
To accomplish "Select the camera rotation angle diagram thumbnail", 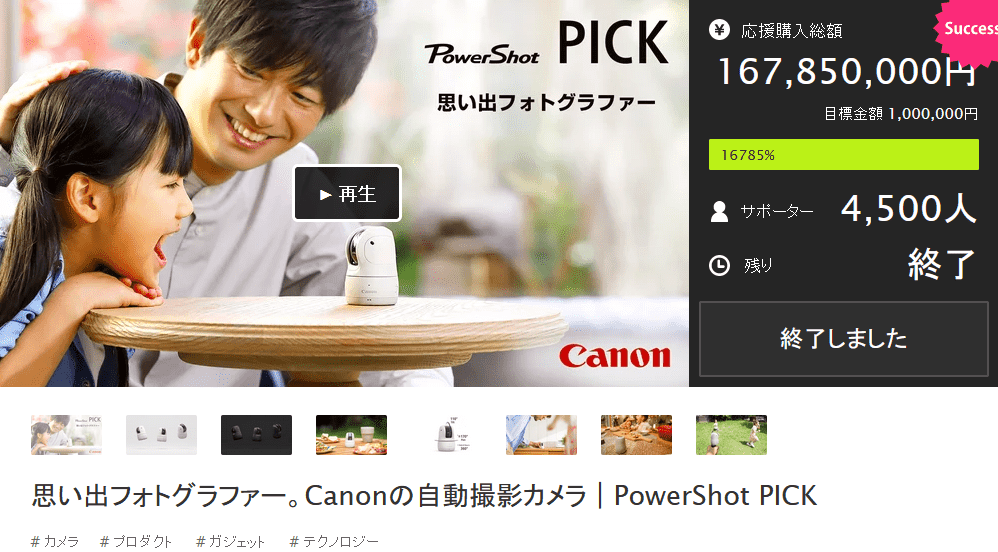I will pos(446,435).
